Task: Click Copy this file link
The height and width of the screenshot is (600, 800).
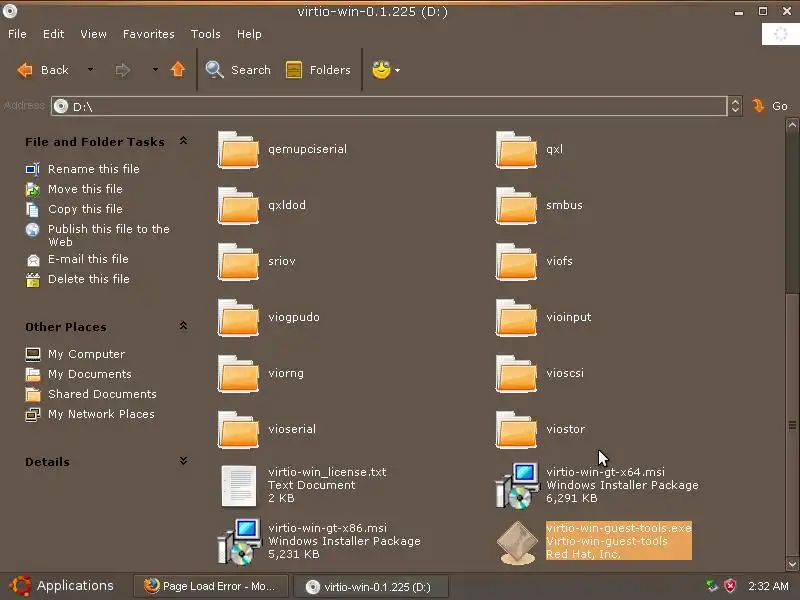Action: click(85, 209)
